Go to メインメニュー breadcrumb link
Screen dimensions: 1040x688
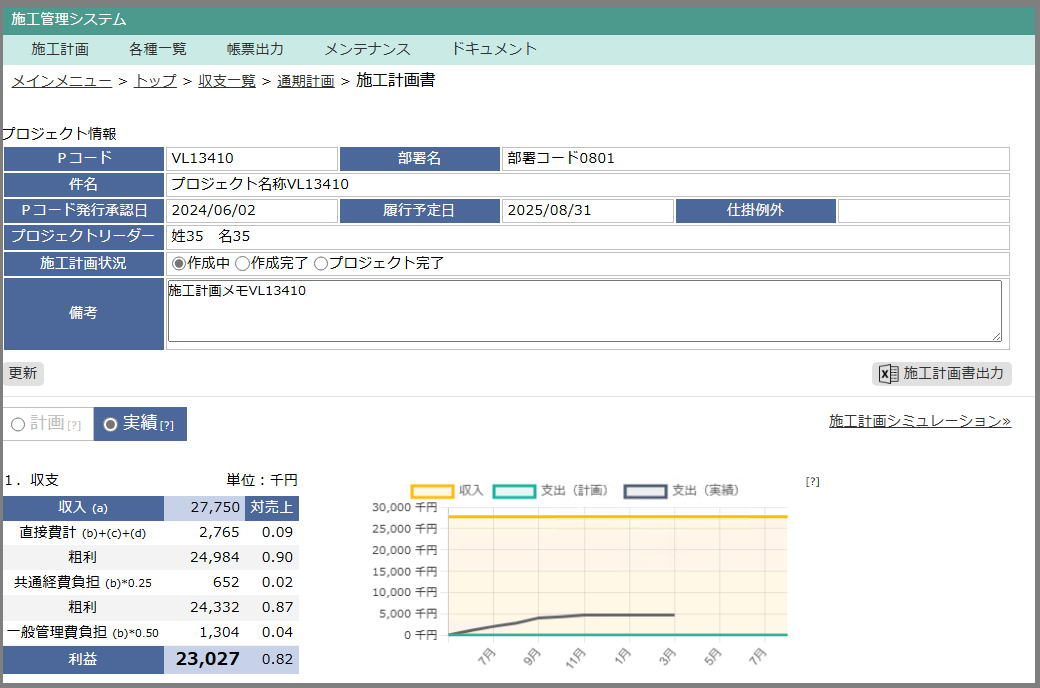click(x=62, y=81)
